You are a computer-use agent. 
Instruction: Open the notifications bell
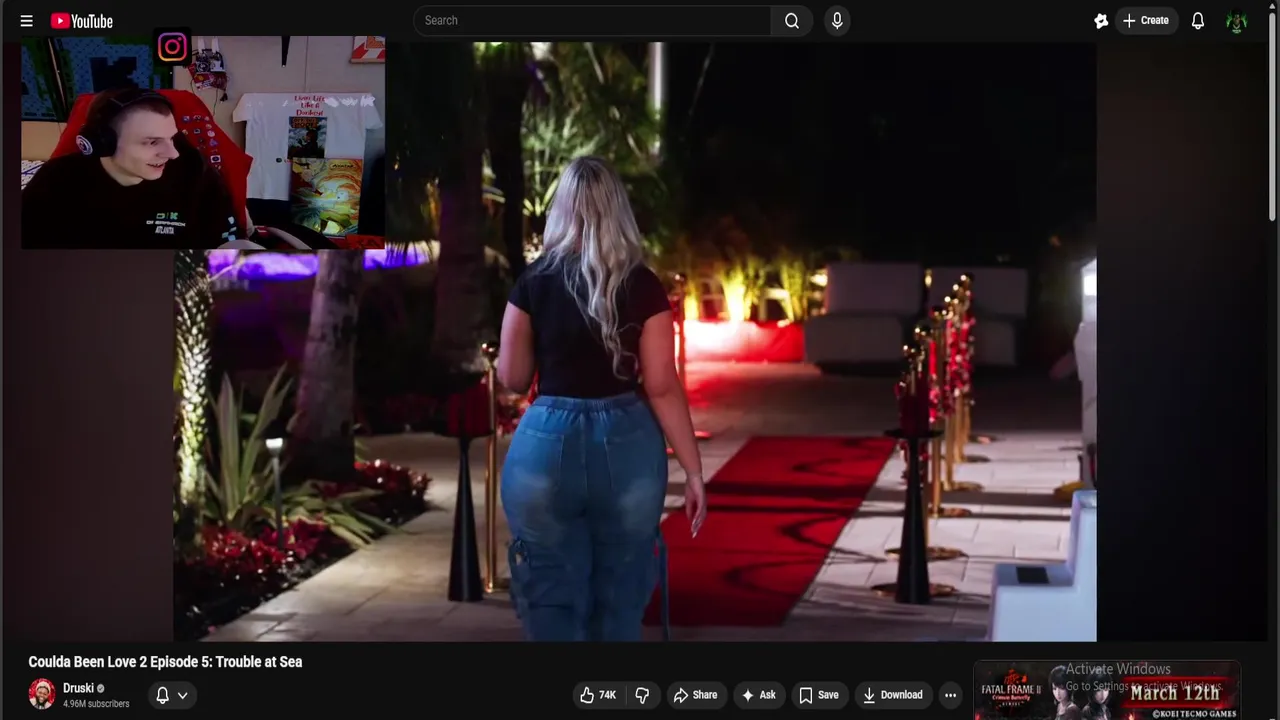pos(1198,20)
